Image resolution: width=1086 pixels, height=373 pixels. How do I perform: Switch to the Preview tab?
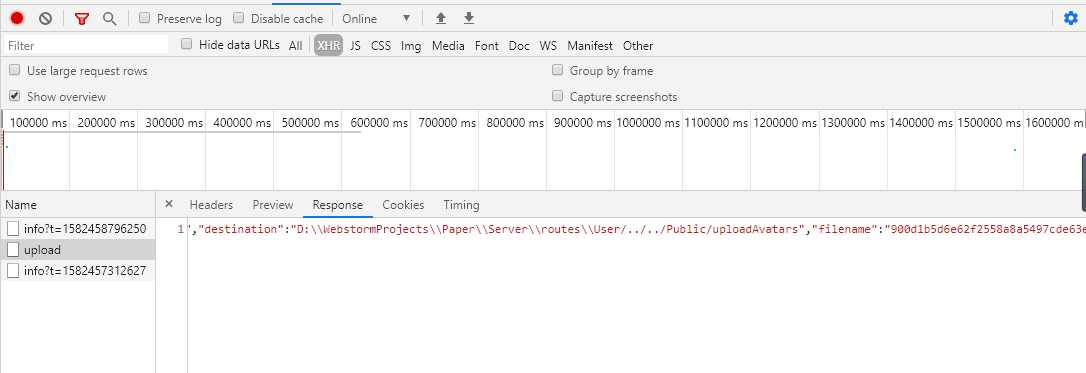pos(273,205)
